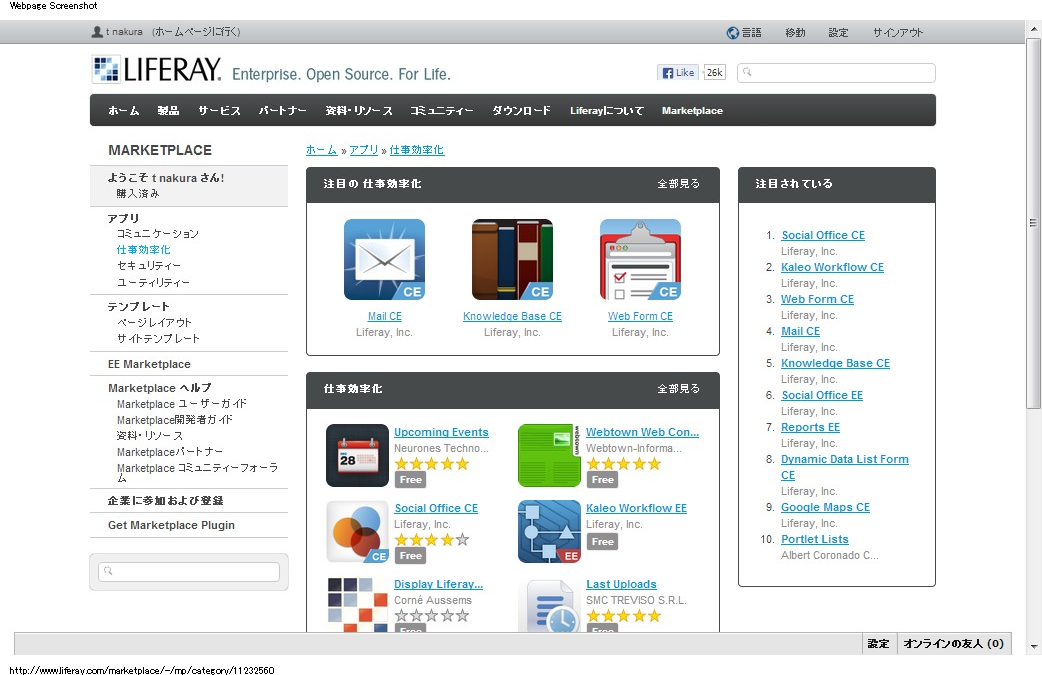This screenshot has height=675, width=1042.
Task: Open the 製品 navigation menu
Action: click(168, 110)
